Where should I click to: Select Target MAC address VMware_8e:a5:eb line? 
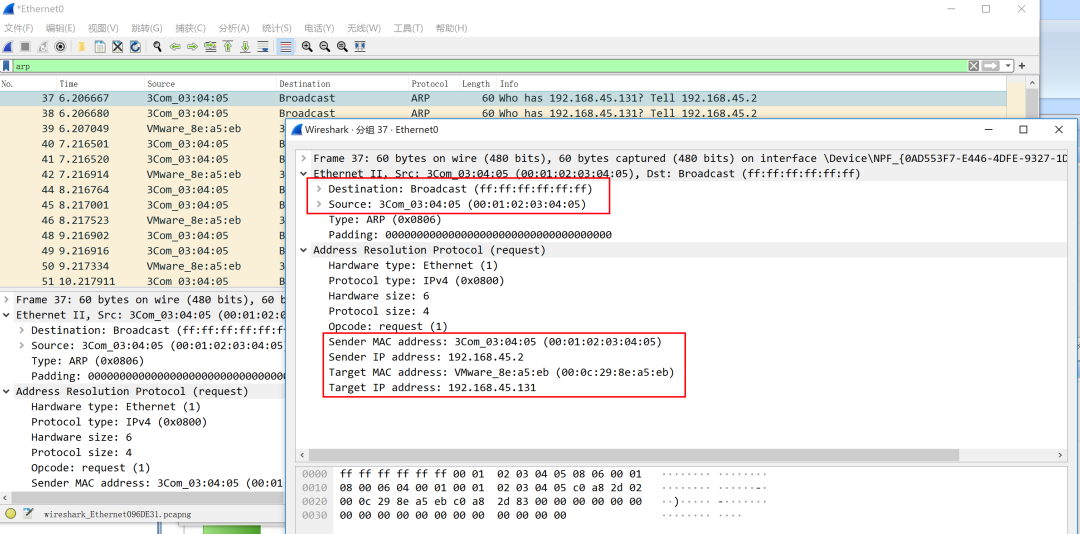click(x=501, y=372)
